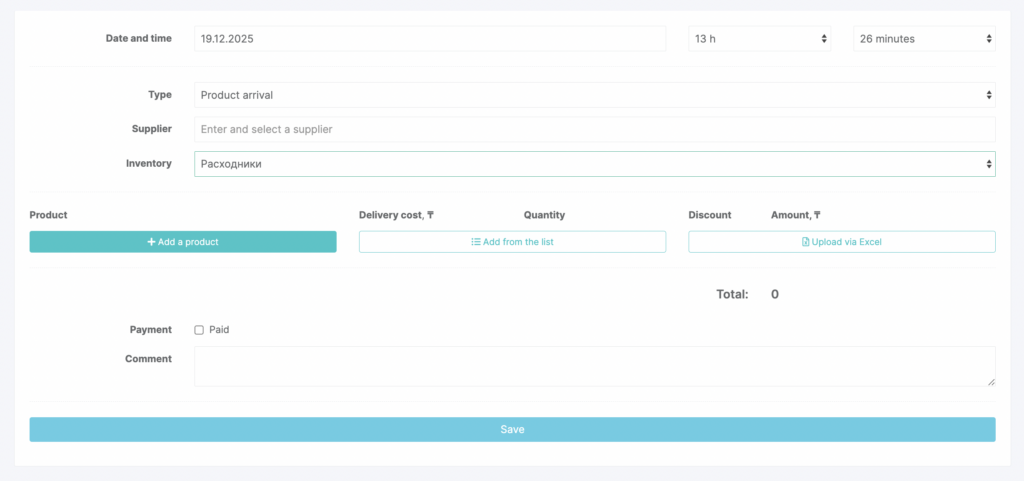This screenshot has width=1024, height=481.
Task: Click the plus icon on Add a product
Action: [x=151, y=242]
